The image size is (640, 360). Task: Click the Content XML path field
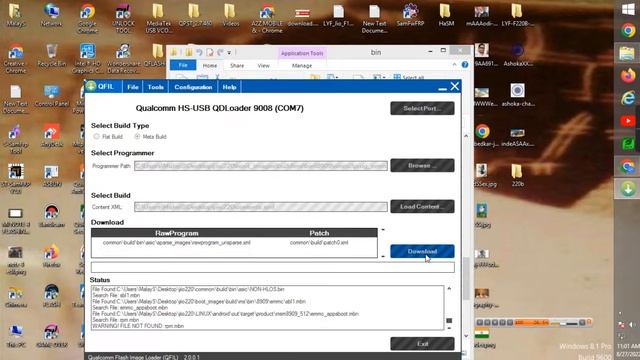coord(261,207)
